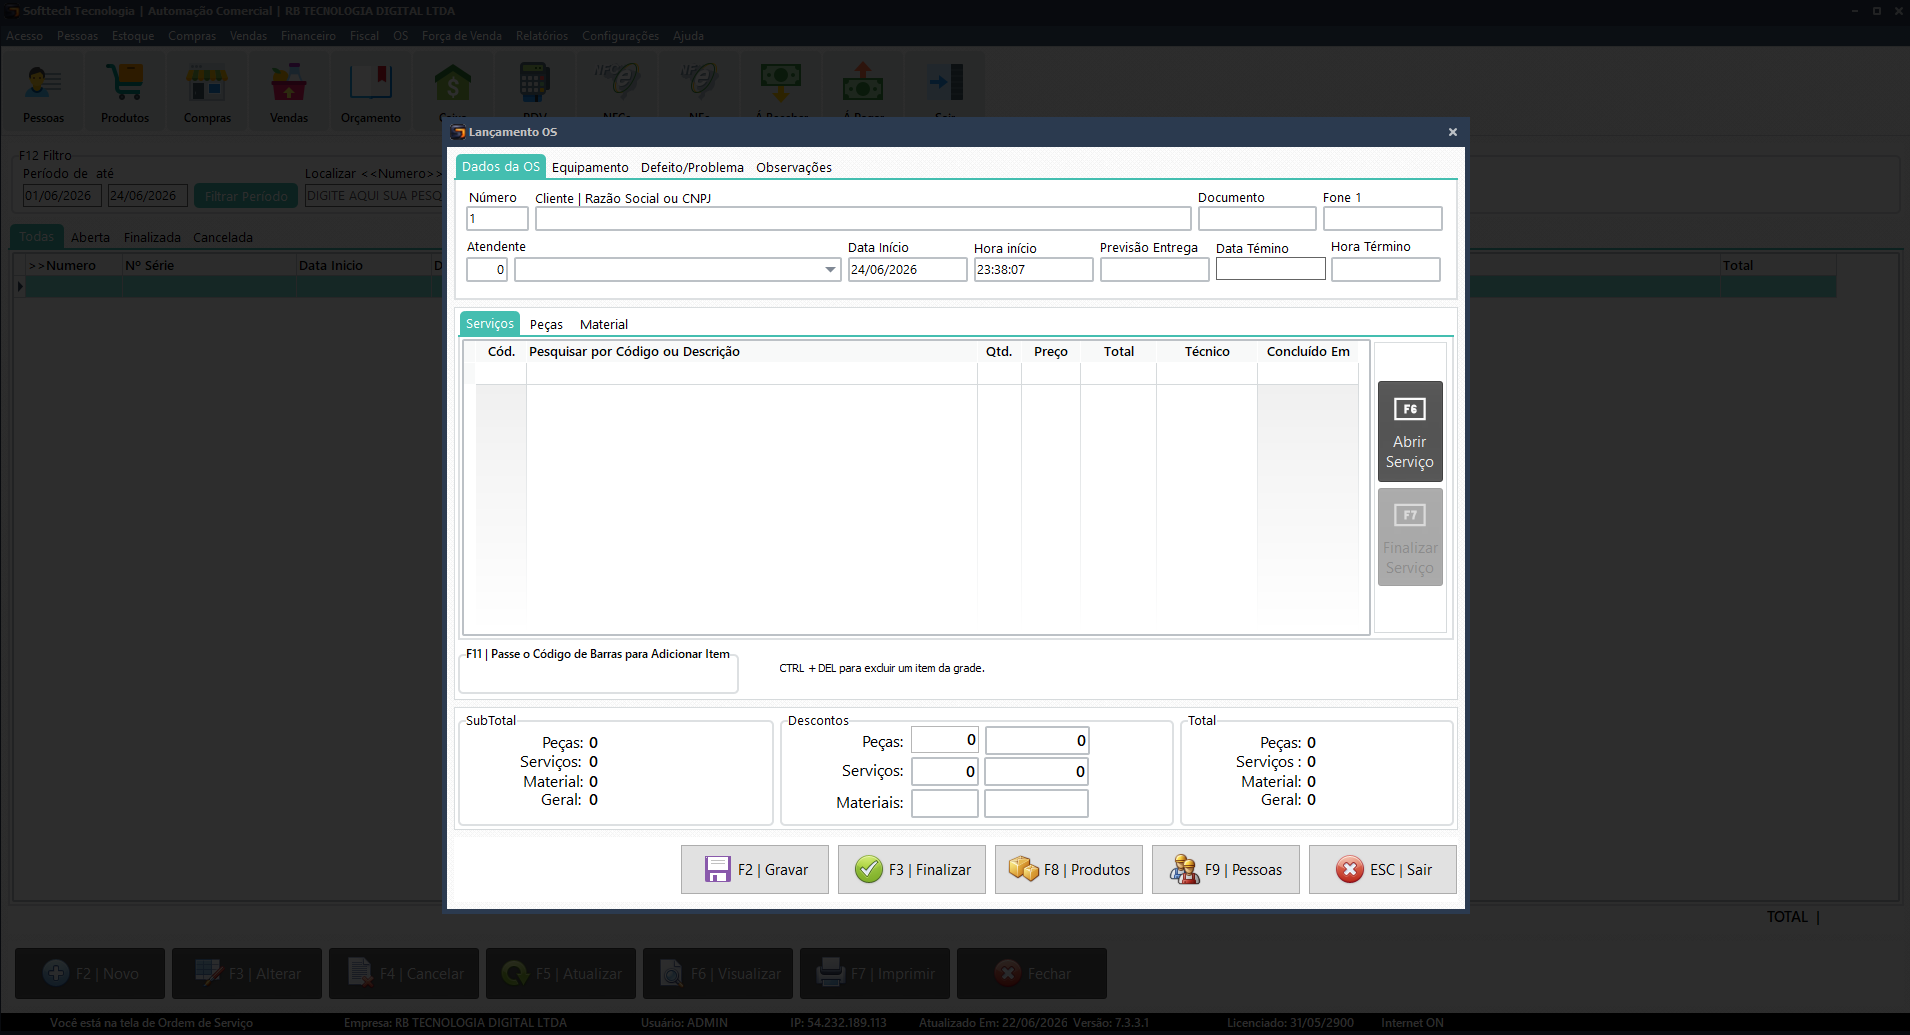Viewport: 1910px width, 1035px height.
Task: Click the Data Início field
Action: coord(908,270)
